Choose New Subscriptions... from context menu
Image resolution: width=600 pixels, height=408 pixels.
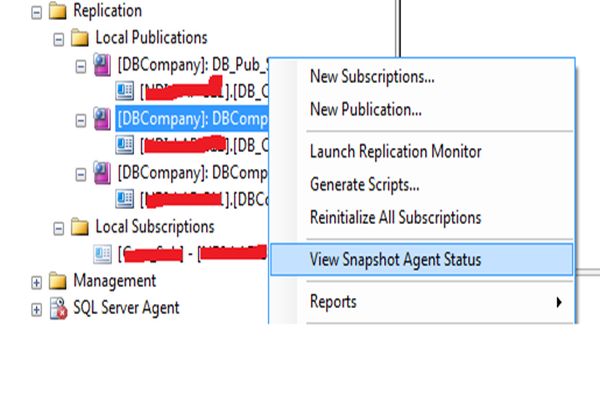422,77
